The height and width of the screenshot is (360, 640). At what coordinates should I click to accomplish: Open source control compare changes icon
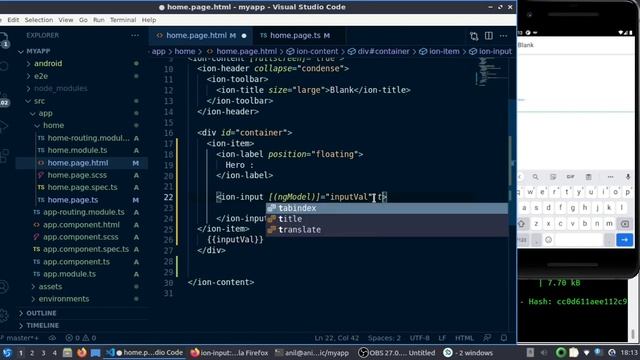point(473,36)
